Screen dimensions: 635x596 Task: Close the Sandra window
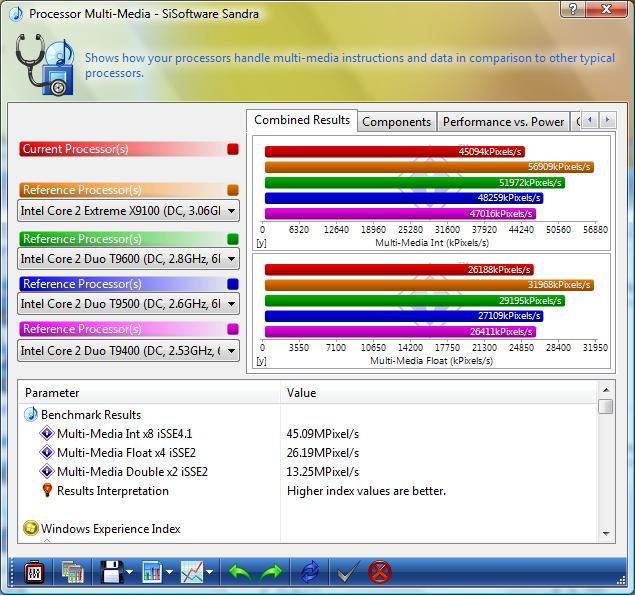click(606, 9)
